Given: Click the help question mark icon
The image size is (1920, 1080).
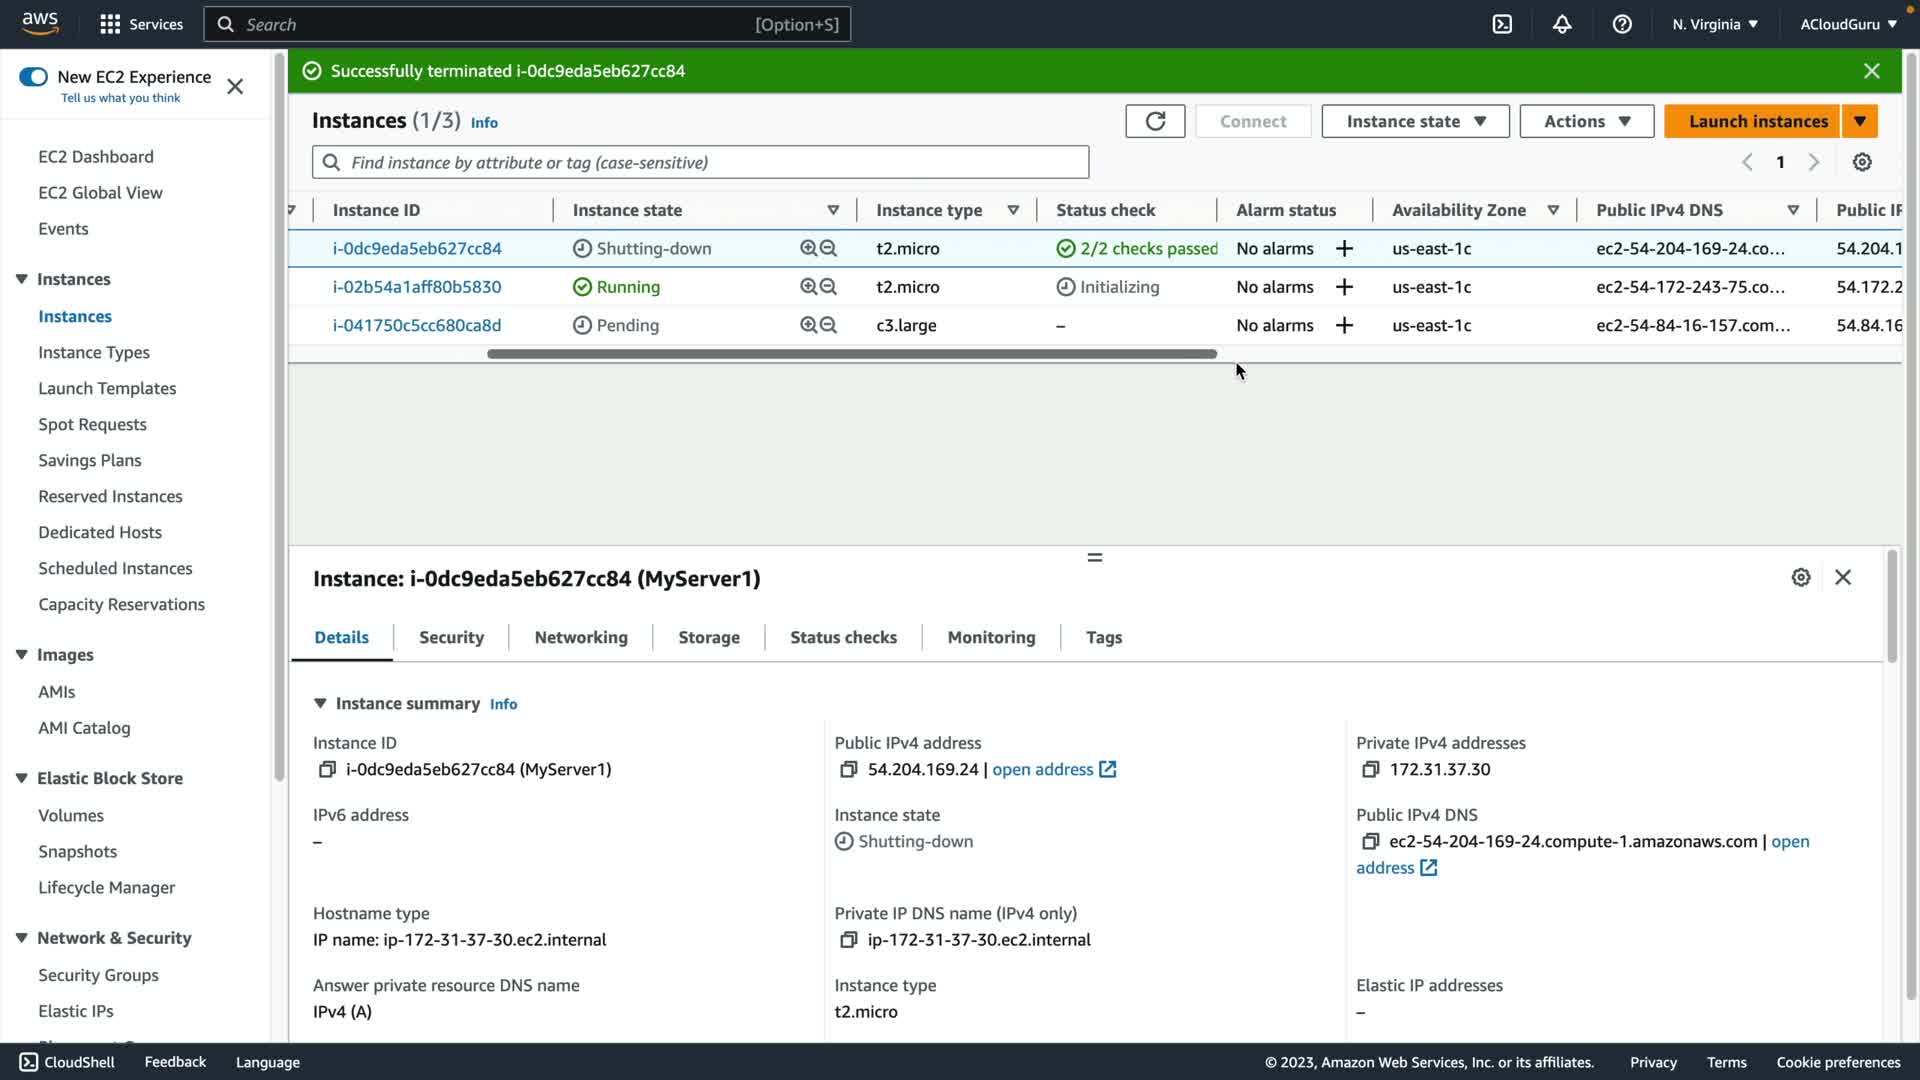Looking at the screenshot, I should pos(1622,24).
